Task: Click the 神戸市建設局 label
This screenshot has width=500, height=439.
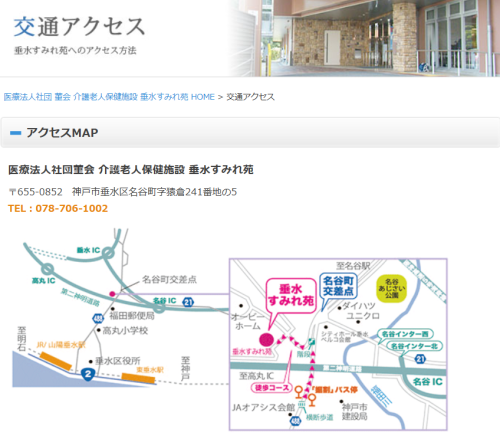Action: pos(355,411)
